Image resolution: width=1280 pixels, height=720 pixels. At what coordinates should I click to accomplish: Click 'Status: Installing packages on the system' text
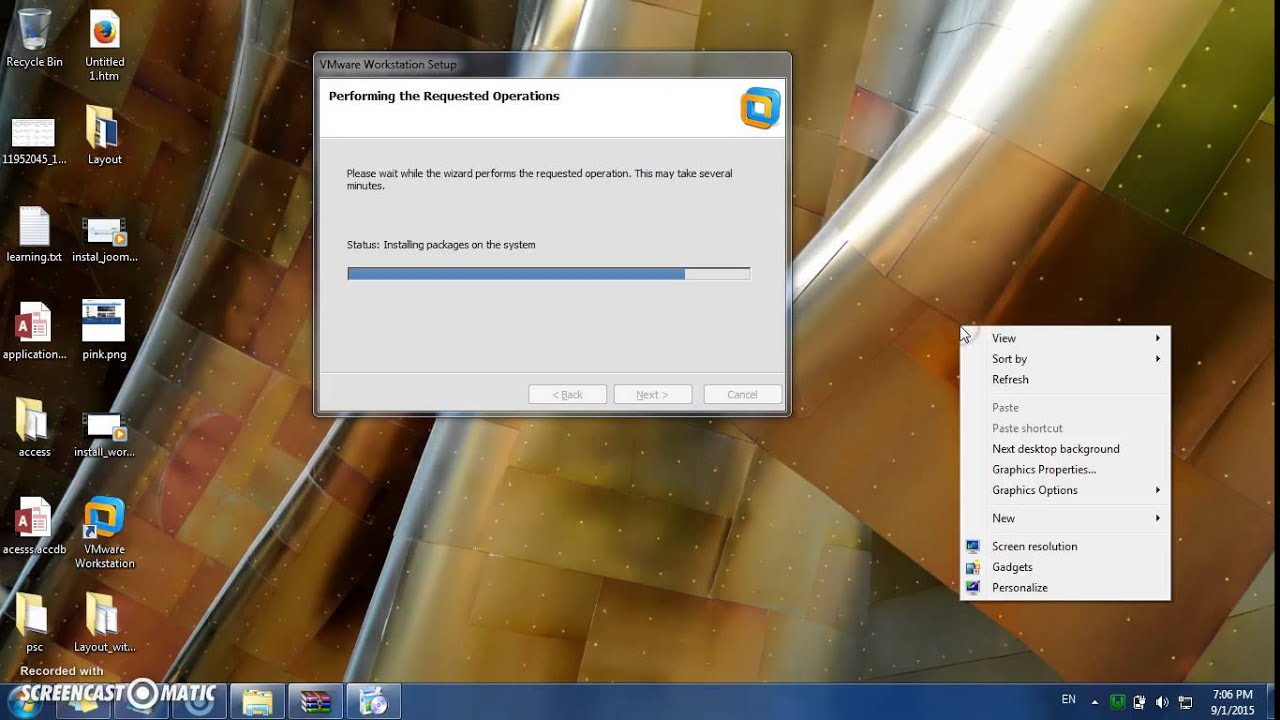[441, 245]
